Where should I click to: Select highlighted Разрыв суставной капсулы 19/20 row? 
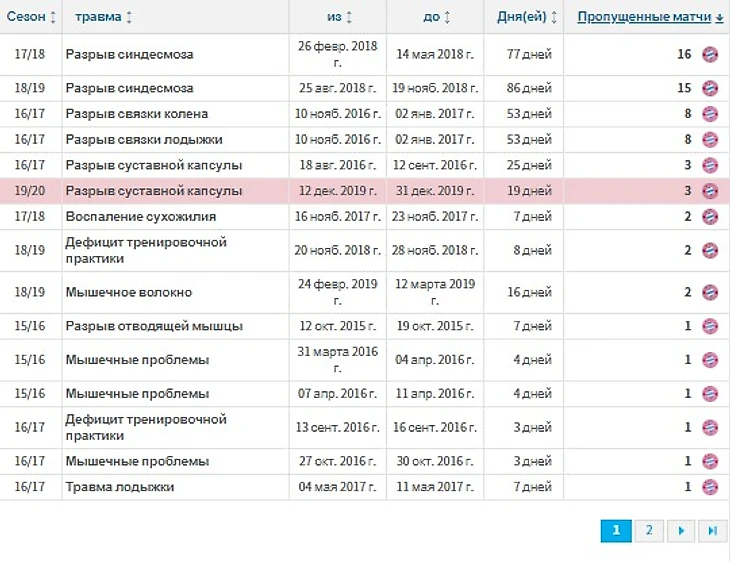tap(154, 191)
